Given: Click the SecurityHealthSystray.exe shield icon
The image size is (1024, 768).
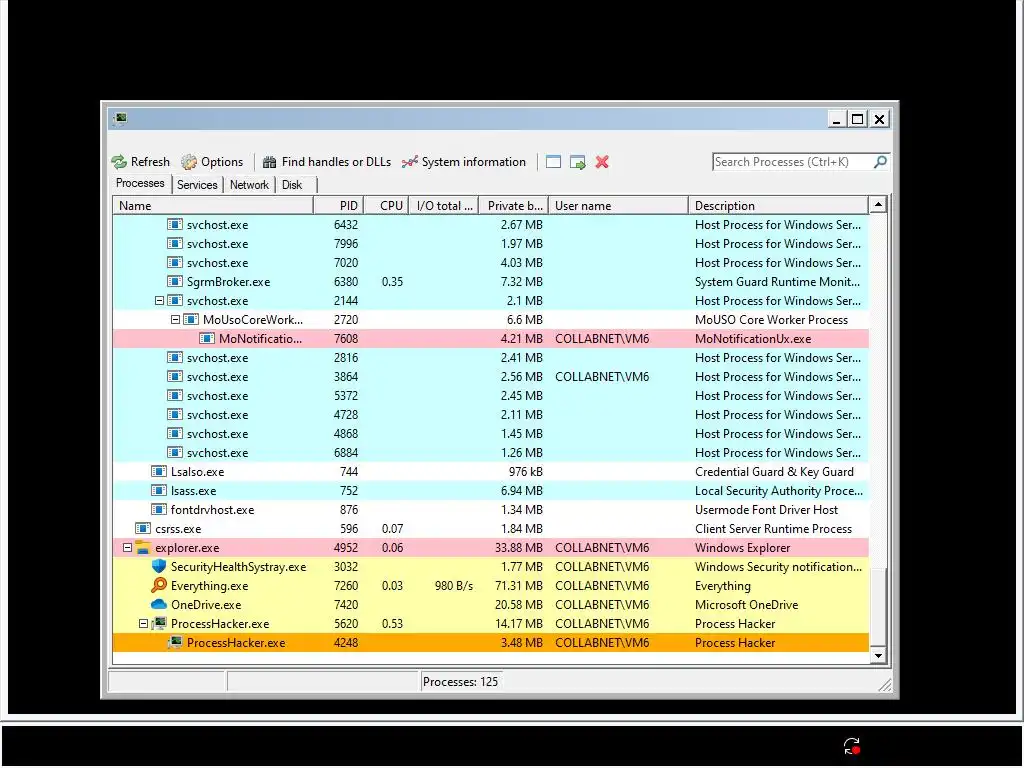Looking at the screenshot, I should 159,566.
